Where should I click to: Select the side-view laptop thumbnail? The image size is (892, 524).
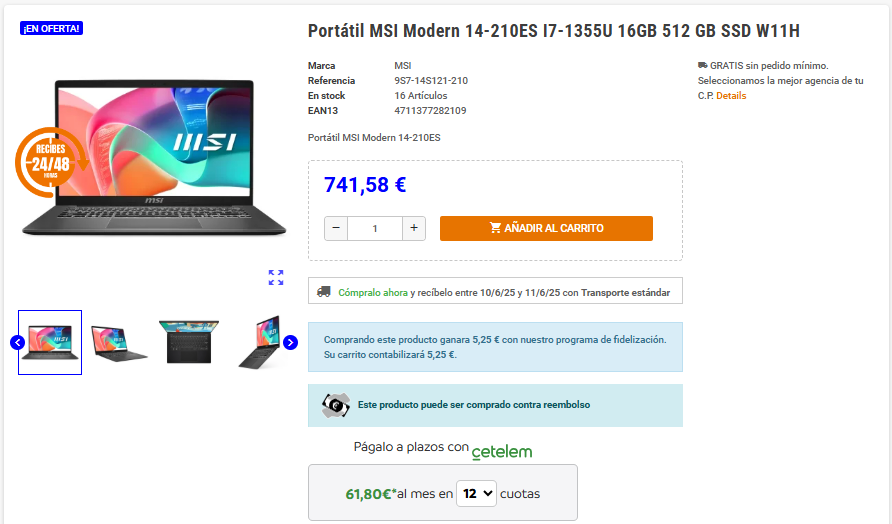(259, 343)
